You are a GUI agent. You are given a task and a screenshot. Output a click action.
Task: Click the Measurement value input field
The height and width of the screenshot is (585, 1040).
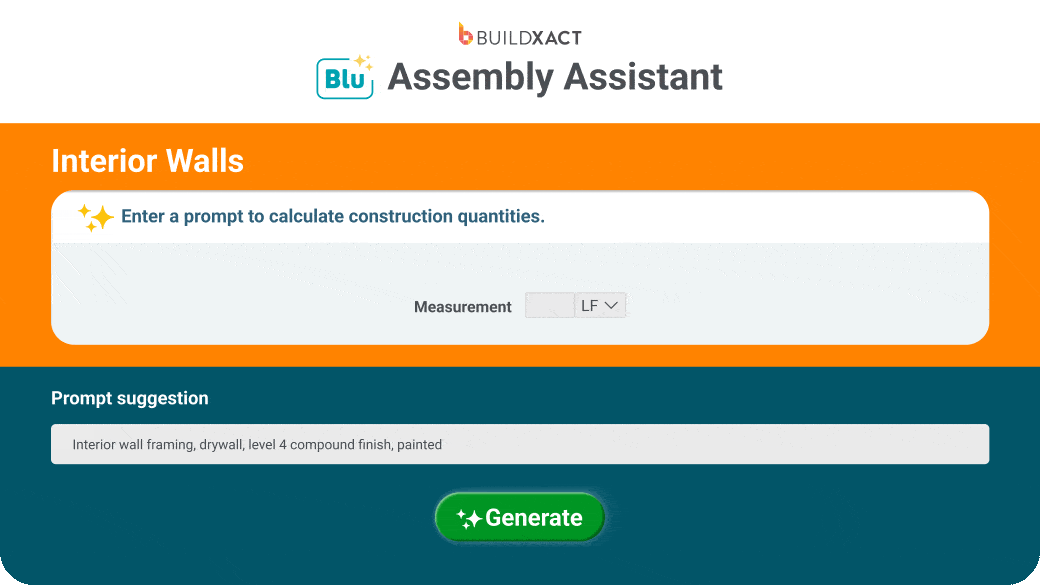pyautogui.click(x=549, y=305)
